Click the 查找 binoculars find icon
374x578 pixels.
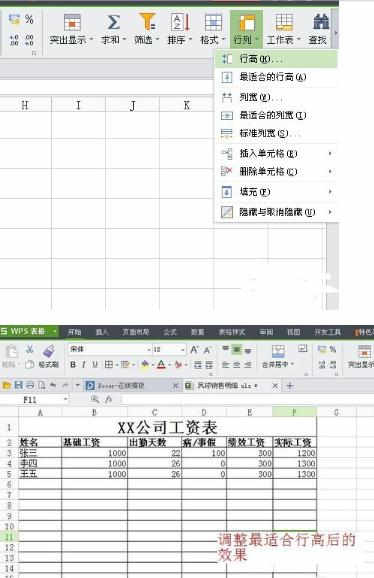pyautogui.click(x=321, y=22)
